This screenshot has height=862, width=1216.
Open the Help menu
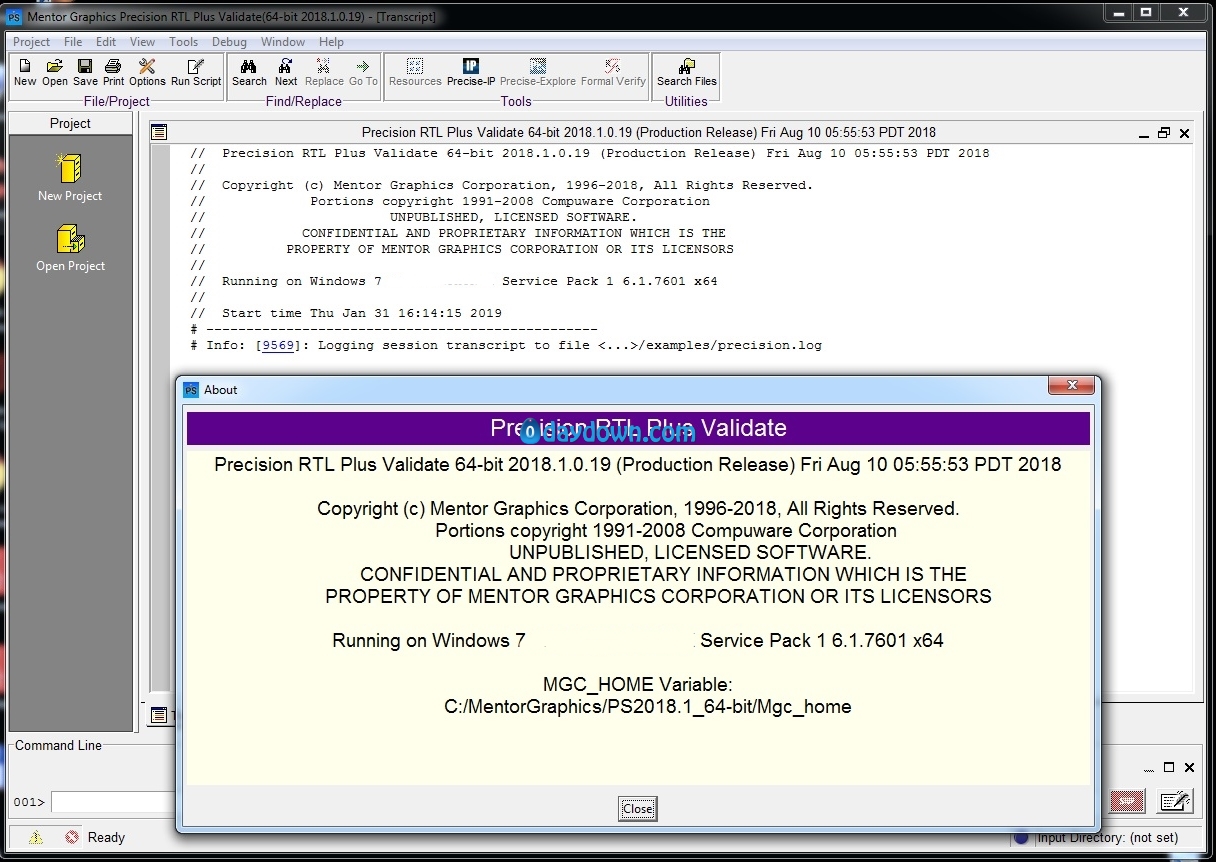point(331,42)
